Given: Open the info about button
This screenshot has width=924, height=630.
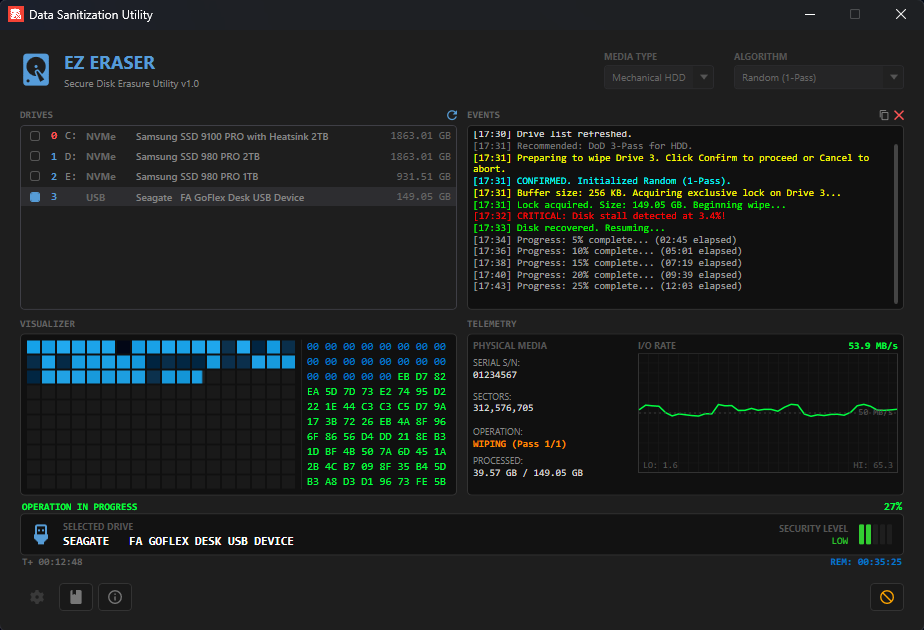Looking at the screenshot, I should [115, 597].
